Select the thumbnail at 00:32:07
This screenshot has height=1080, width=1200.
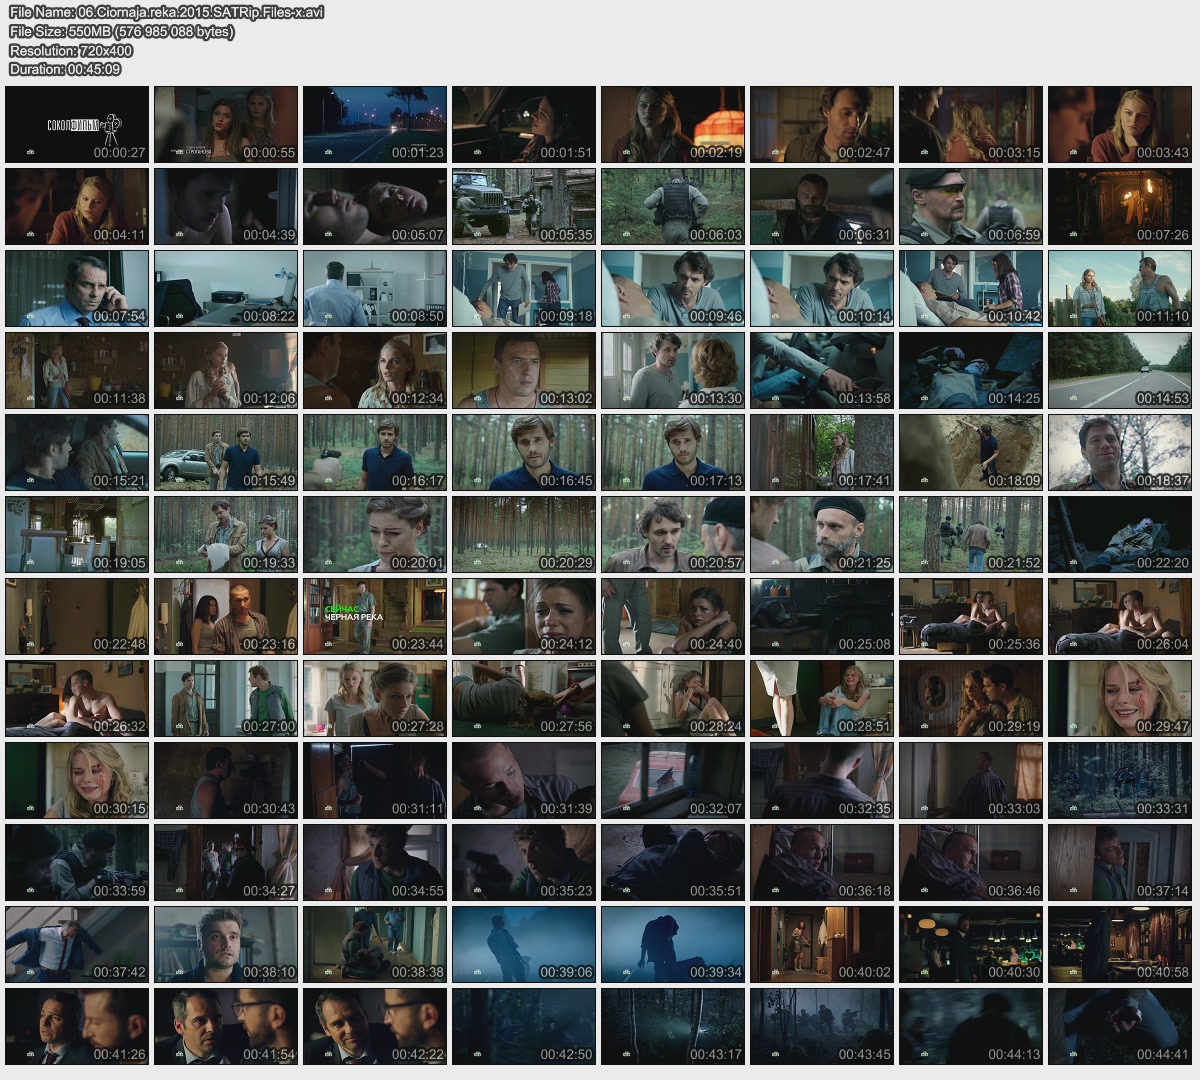coord(673,780)
